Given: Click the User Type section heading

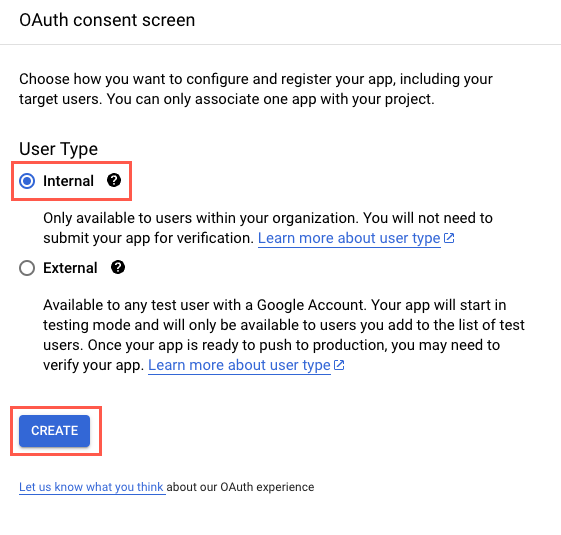Looking at the screenshot, I should (58, 149).
